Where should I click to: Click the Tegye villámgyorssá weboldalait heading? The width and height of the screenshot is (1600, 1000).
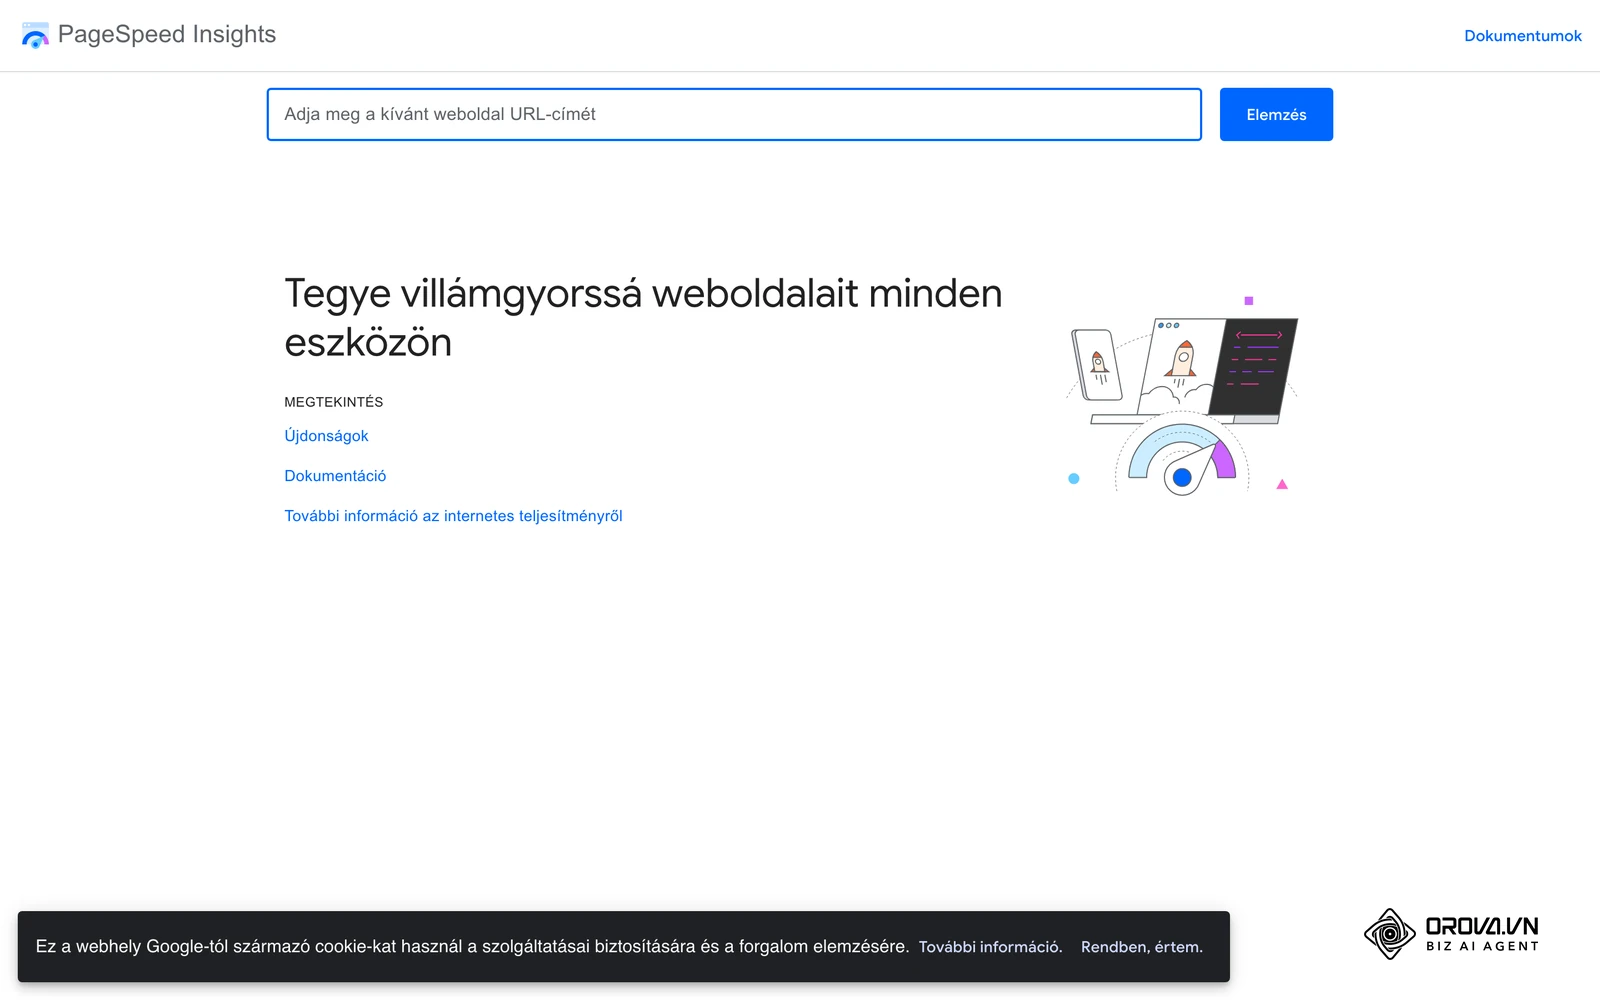click(643, 318)
